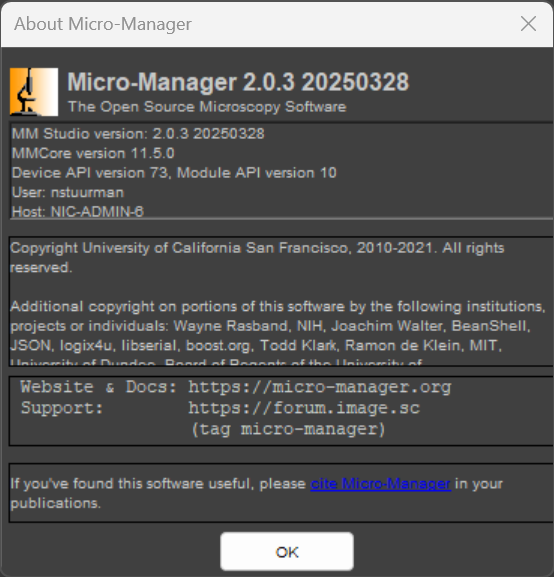The height and width of the screenshot is (577, 554).
Task: Click the MMCore version 11.5.0 line
Action: tap(93, 153)
